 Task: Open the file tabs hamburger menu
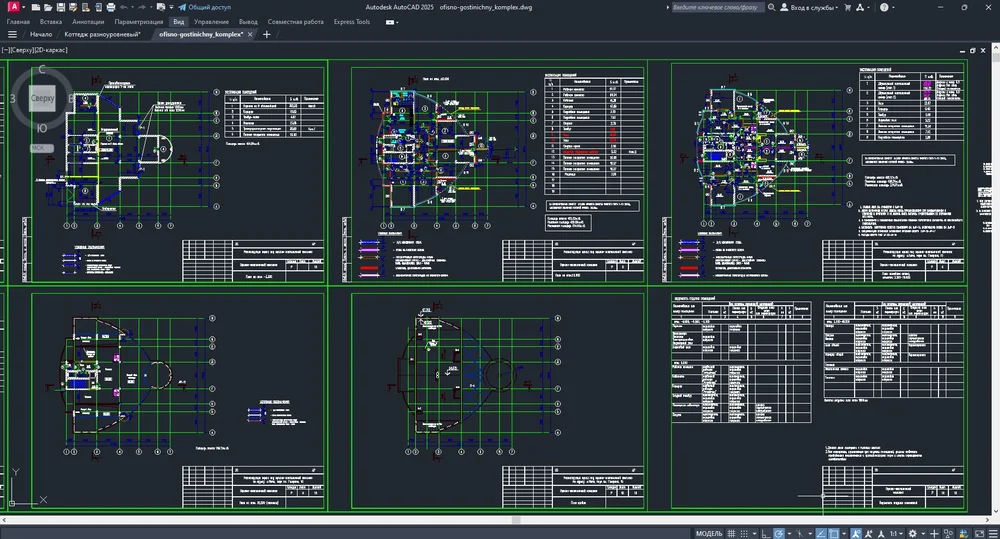[12, 34]
